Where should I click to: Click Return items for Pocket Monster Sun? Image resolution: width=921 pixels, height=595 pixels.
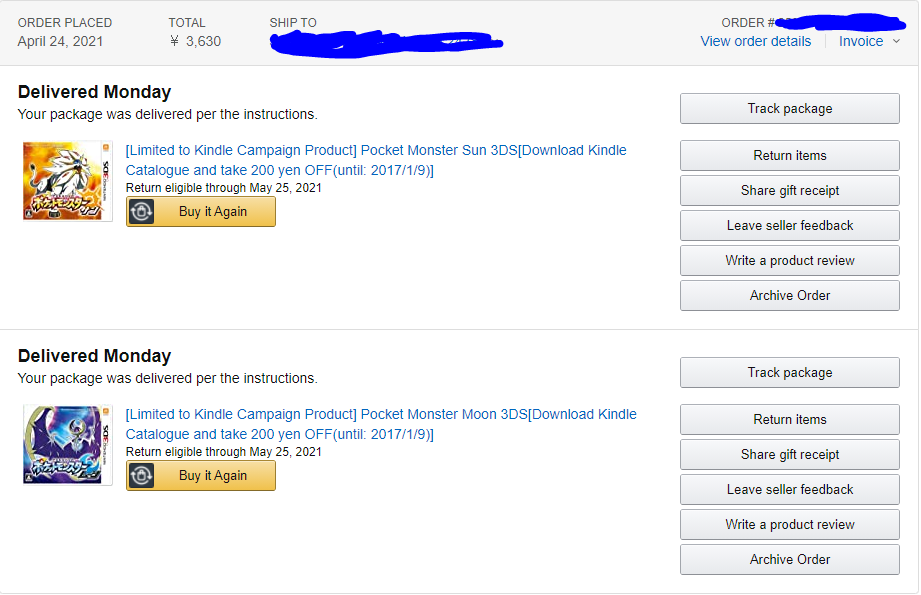789,156
